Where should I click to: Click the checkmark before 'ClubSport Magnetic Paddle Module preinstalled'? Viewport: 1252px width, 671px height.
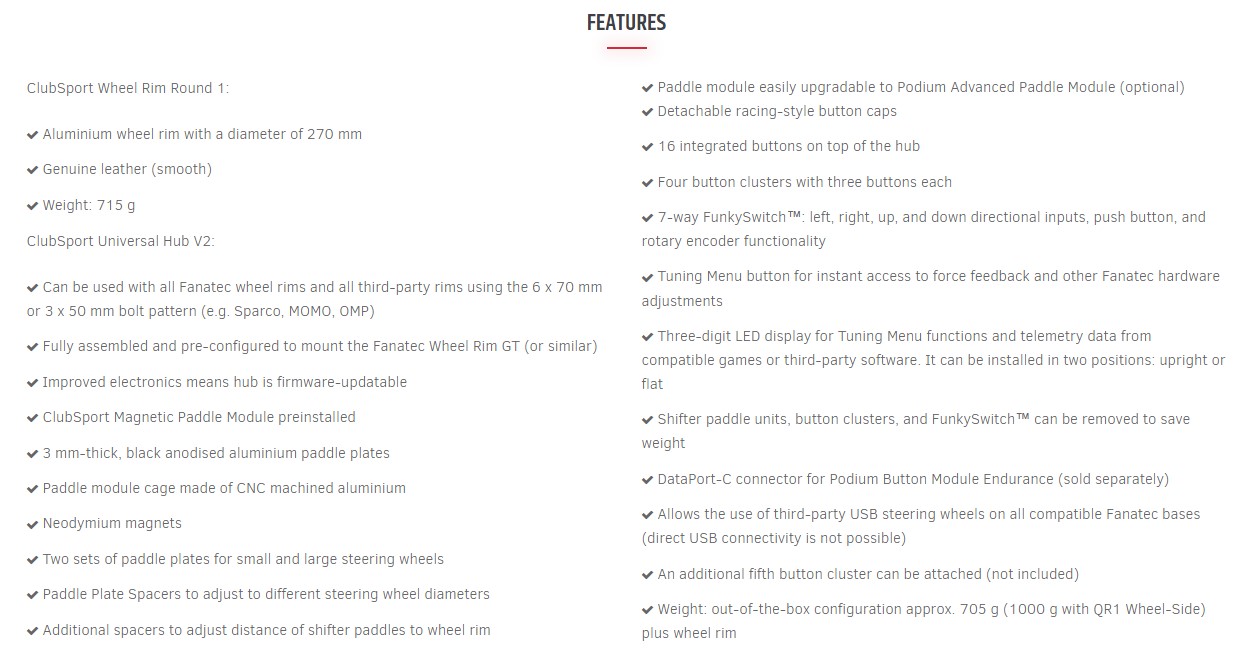point(33,418)
